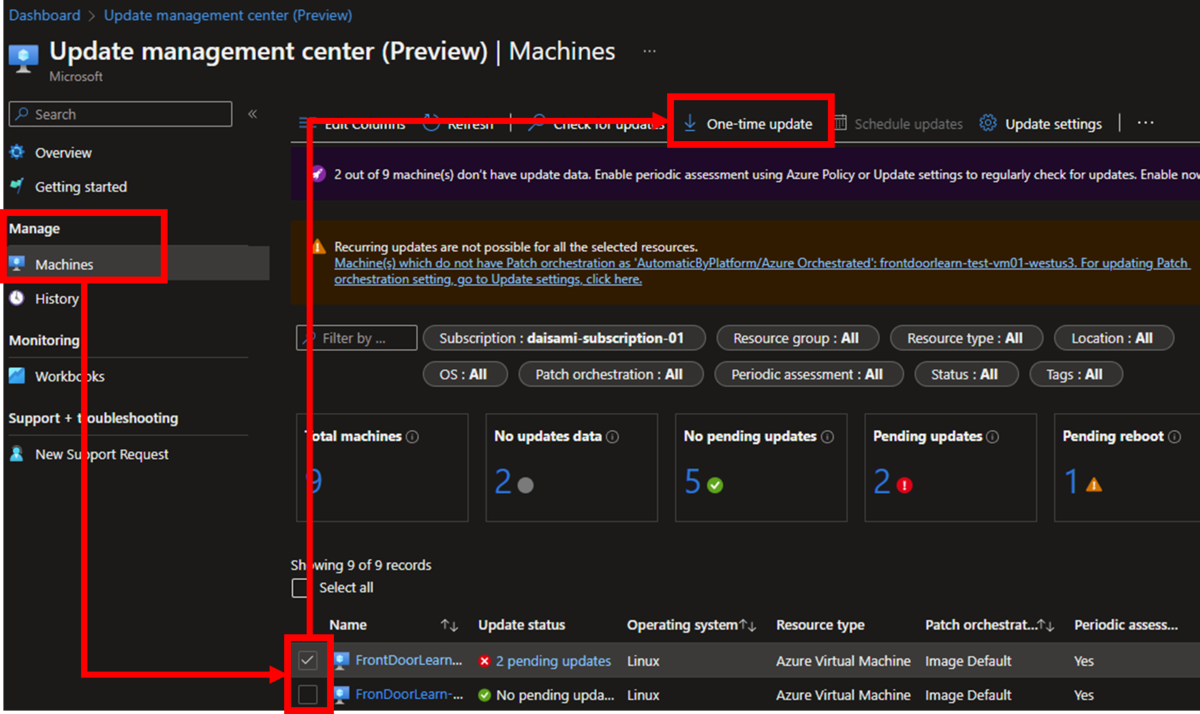
Task: Select Machines under Manage
Action: click(64, 265)
